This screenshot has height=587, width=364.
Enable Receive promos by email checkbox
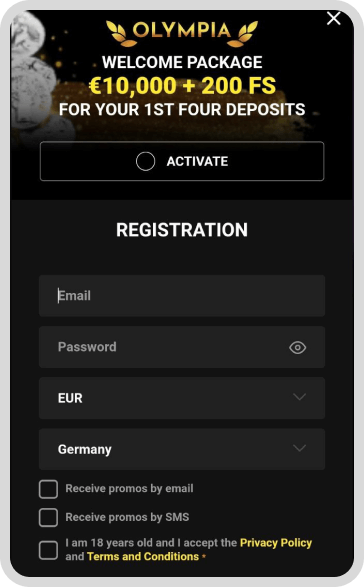pyautogui.click(x=48, y=489)
